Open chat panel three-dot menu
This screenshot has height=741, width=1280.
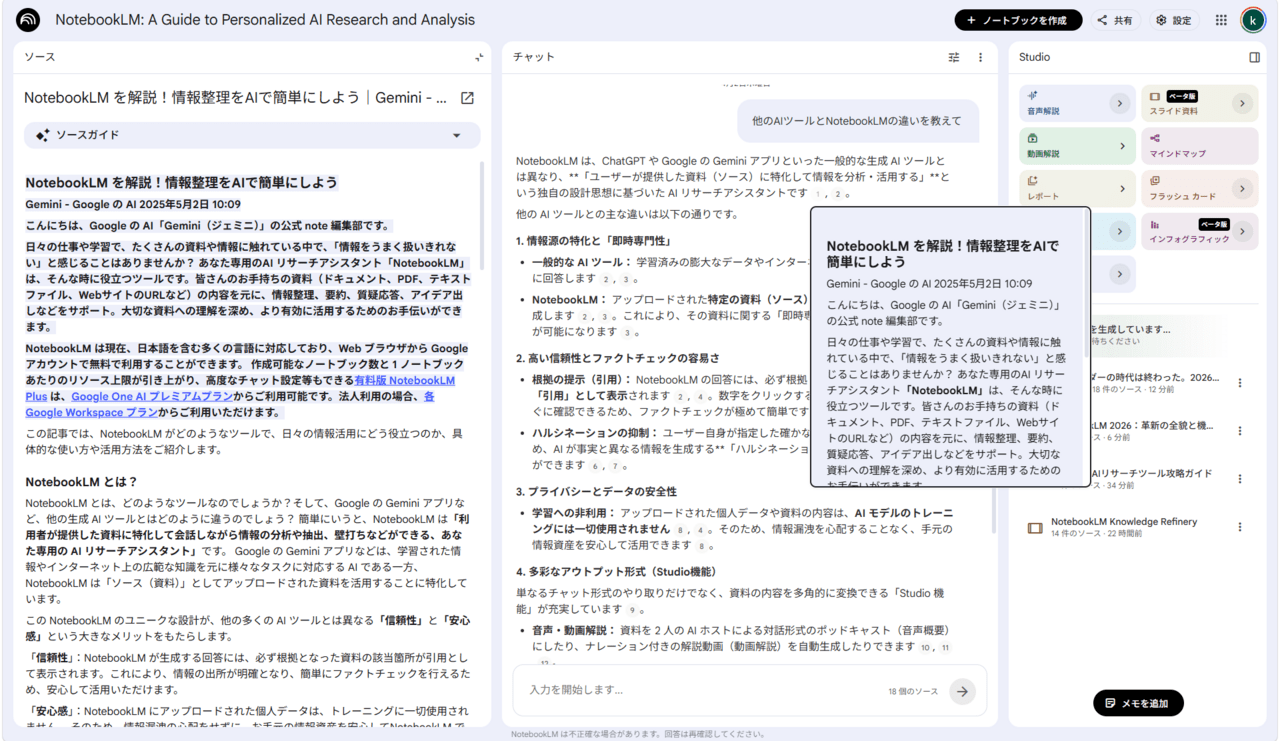point(980,58)
